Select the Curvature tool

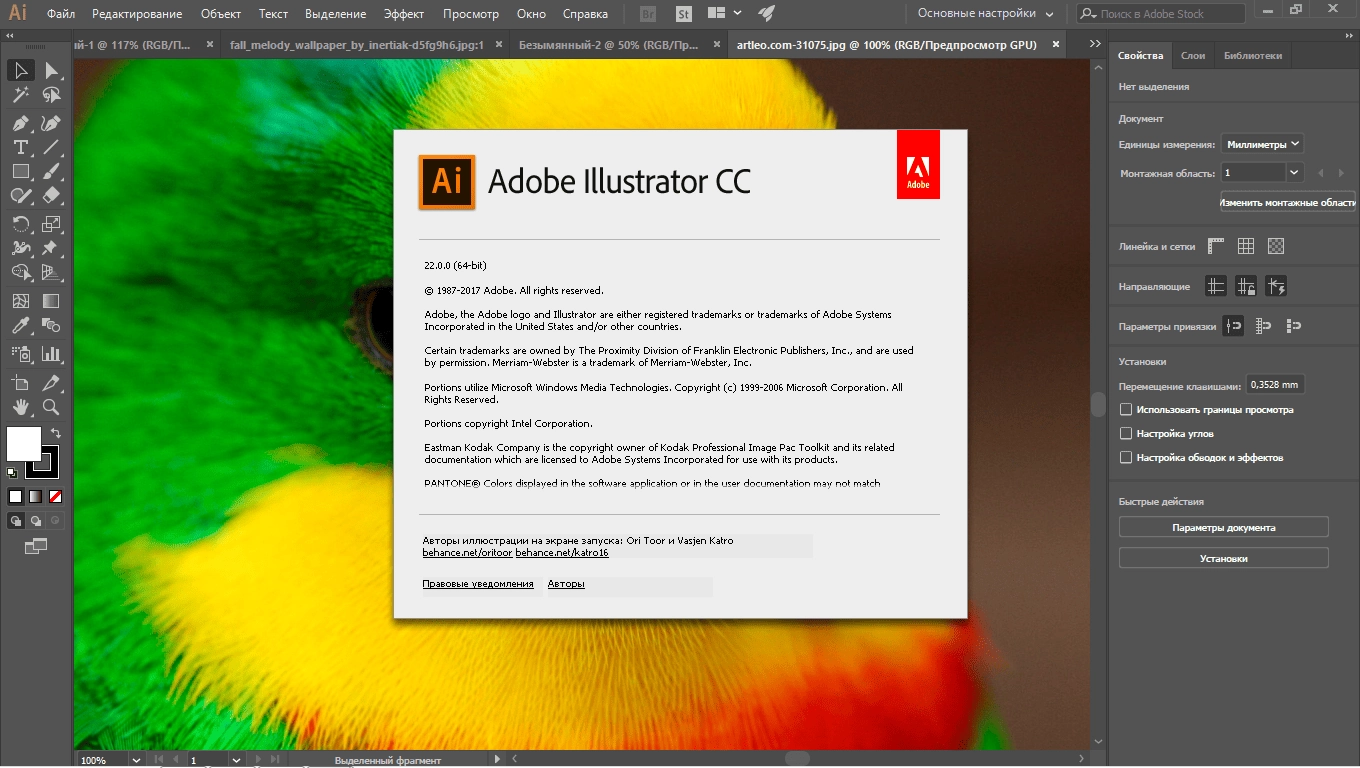tap(51, 123)
